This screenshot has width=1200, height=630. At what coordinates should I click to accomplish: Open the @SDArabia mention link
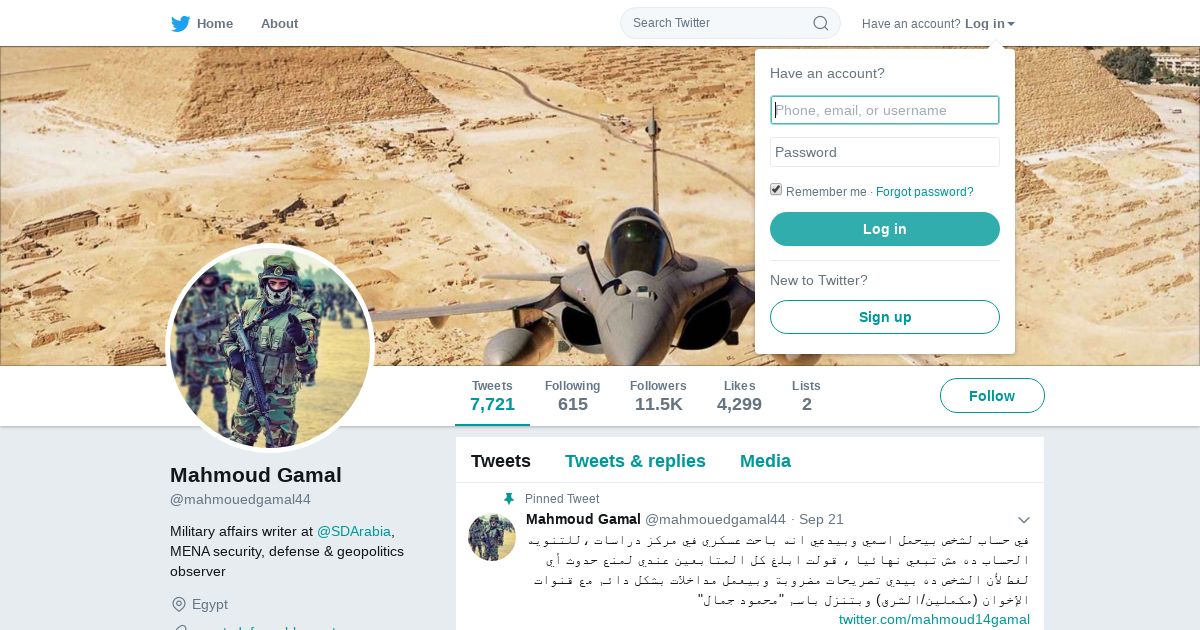[354, 531]
